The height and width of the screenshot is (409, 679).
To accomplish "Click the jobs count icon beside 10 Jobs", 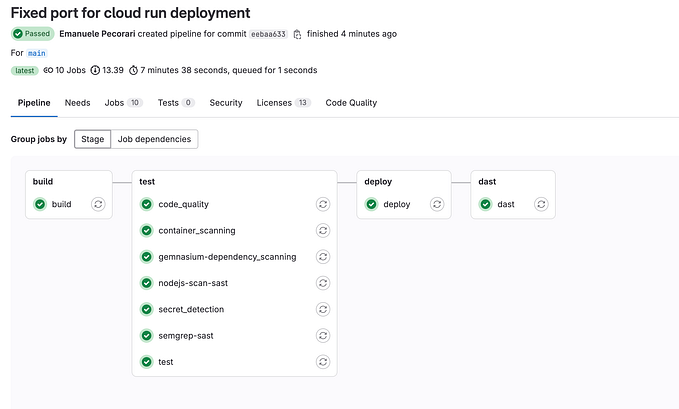I will [x=48, y=70].
